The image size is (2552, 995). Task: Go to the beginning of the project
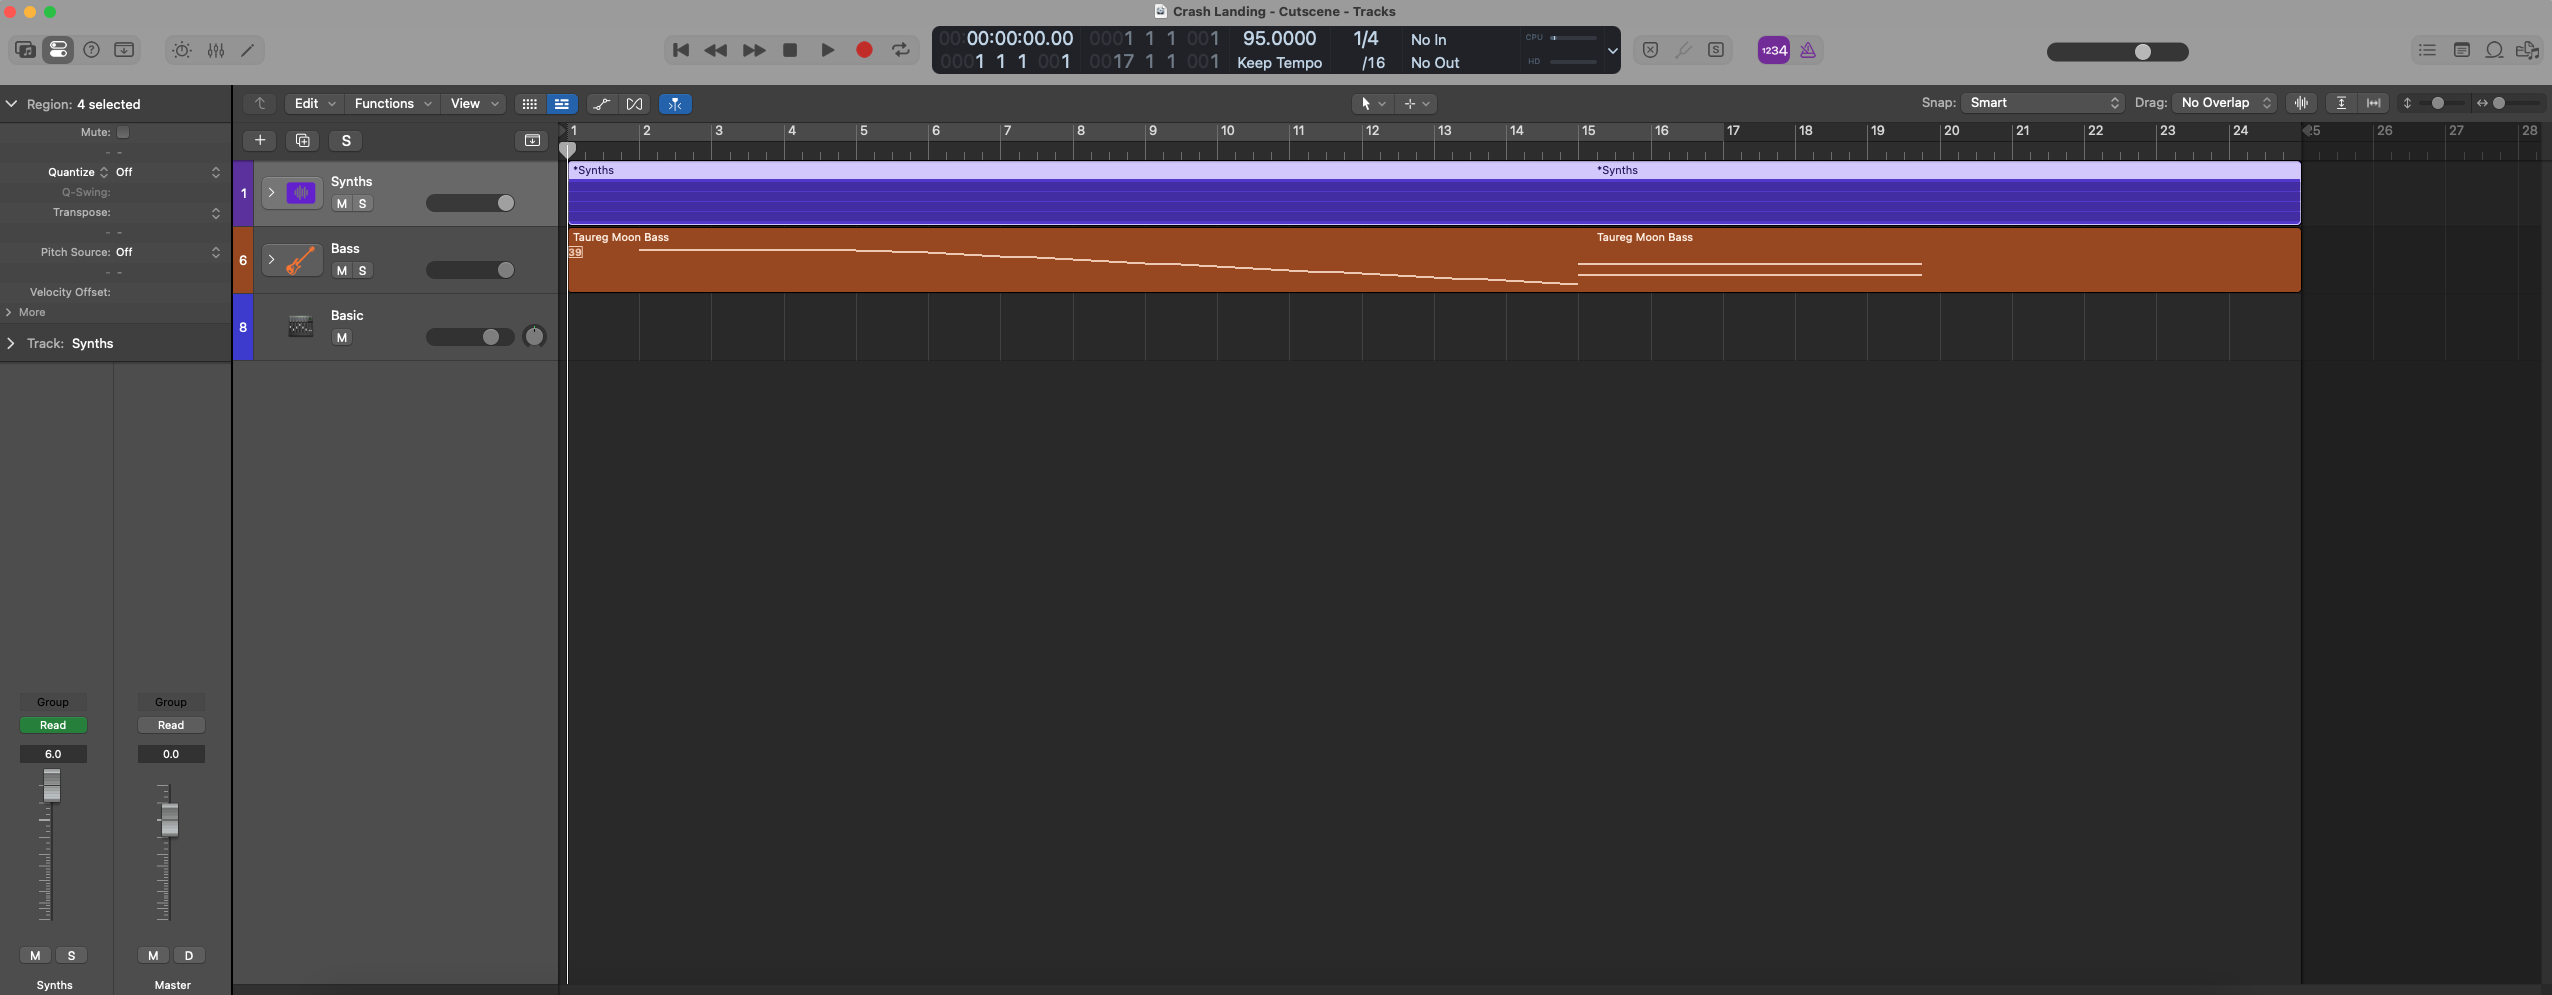click(x=681, y=50)
